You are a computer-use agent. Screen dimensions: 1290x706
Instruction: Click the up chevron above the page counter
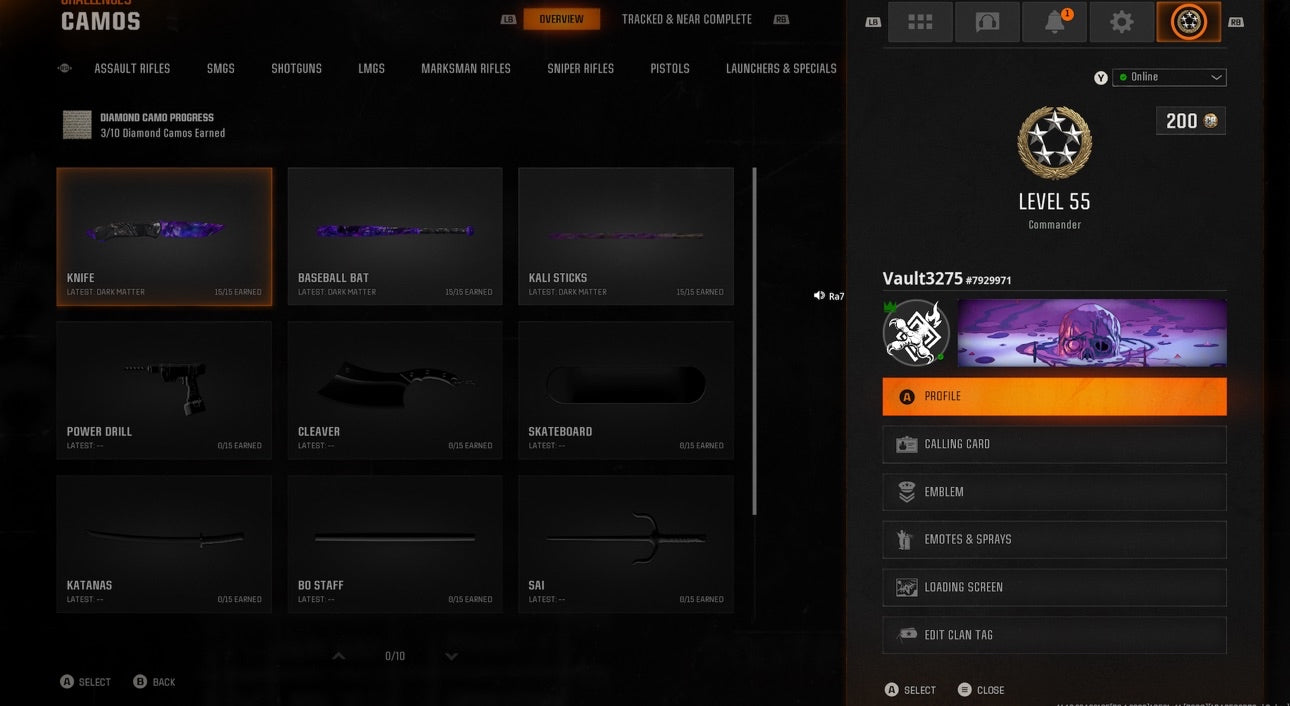pos(338,655)
